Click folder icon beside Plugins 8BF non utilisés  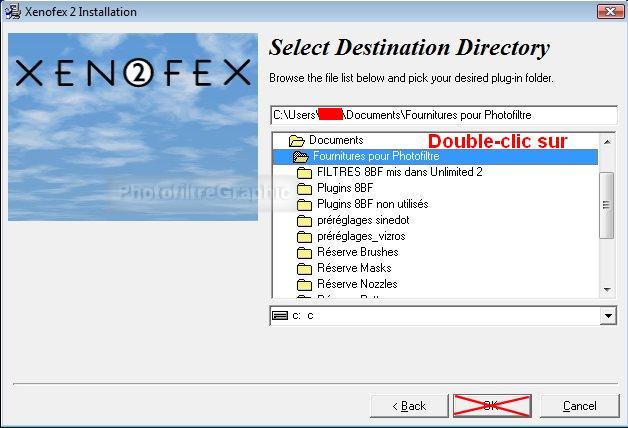[304, 205]
